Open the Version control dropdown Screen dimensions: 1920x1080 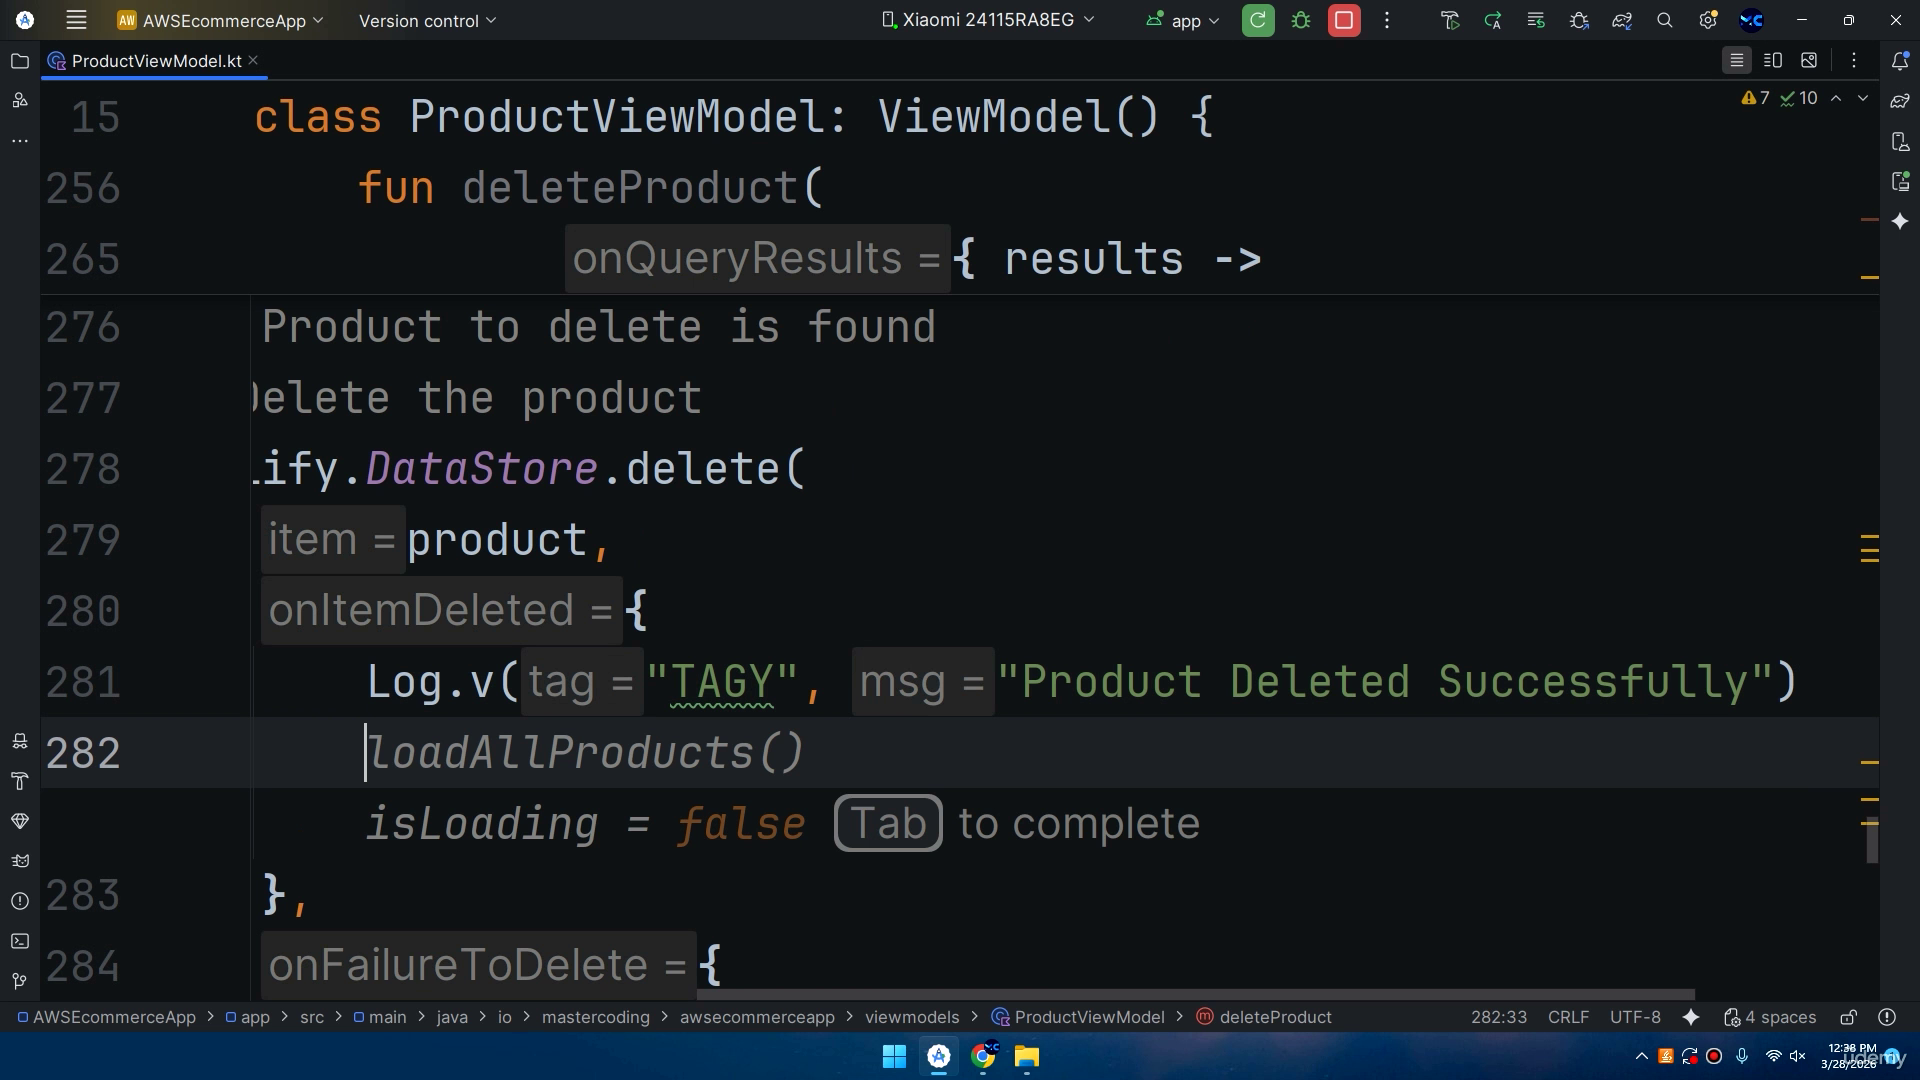click(427, 20)
